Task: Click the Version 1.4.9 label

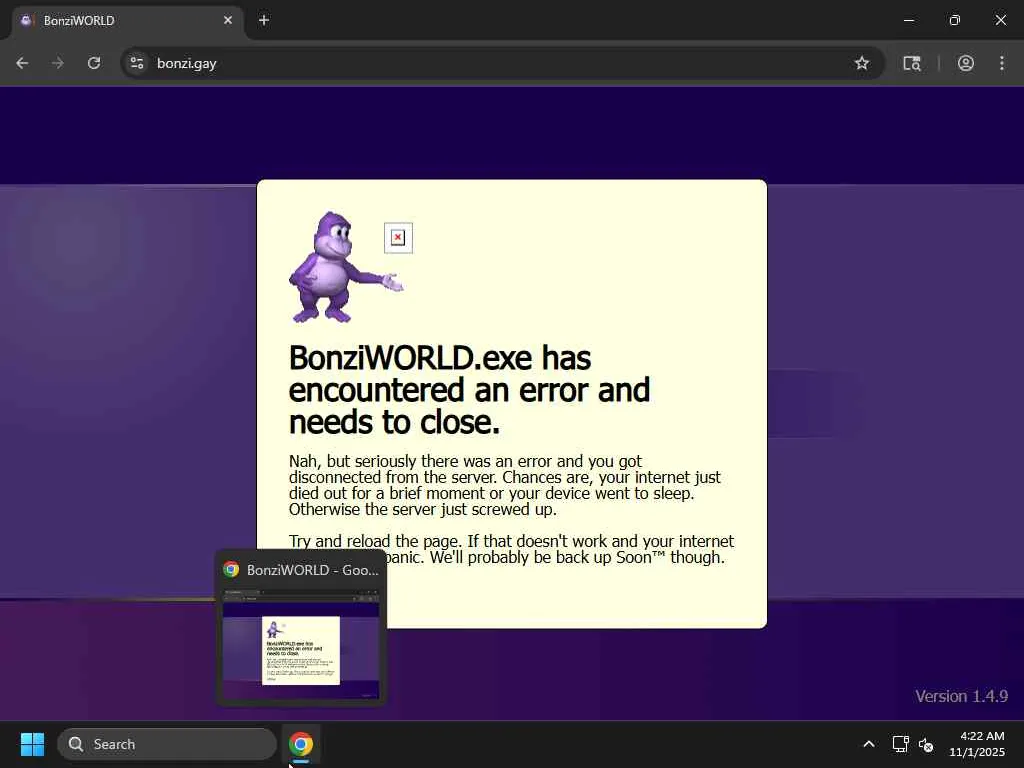Action: [x=961, y=696]
